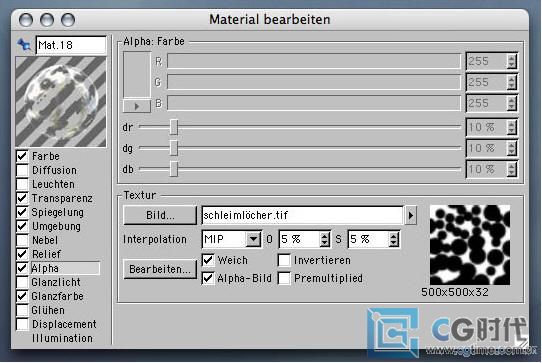The height and width of the screenshot is (363, 542).
Task: Toggle the Umgebung channel checkbox
Action: [x=22, y=226]
